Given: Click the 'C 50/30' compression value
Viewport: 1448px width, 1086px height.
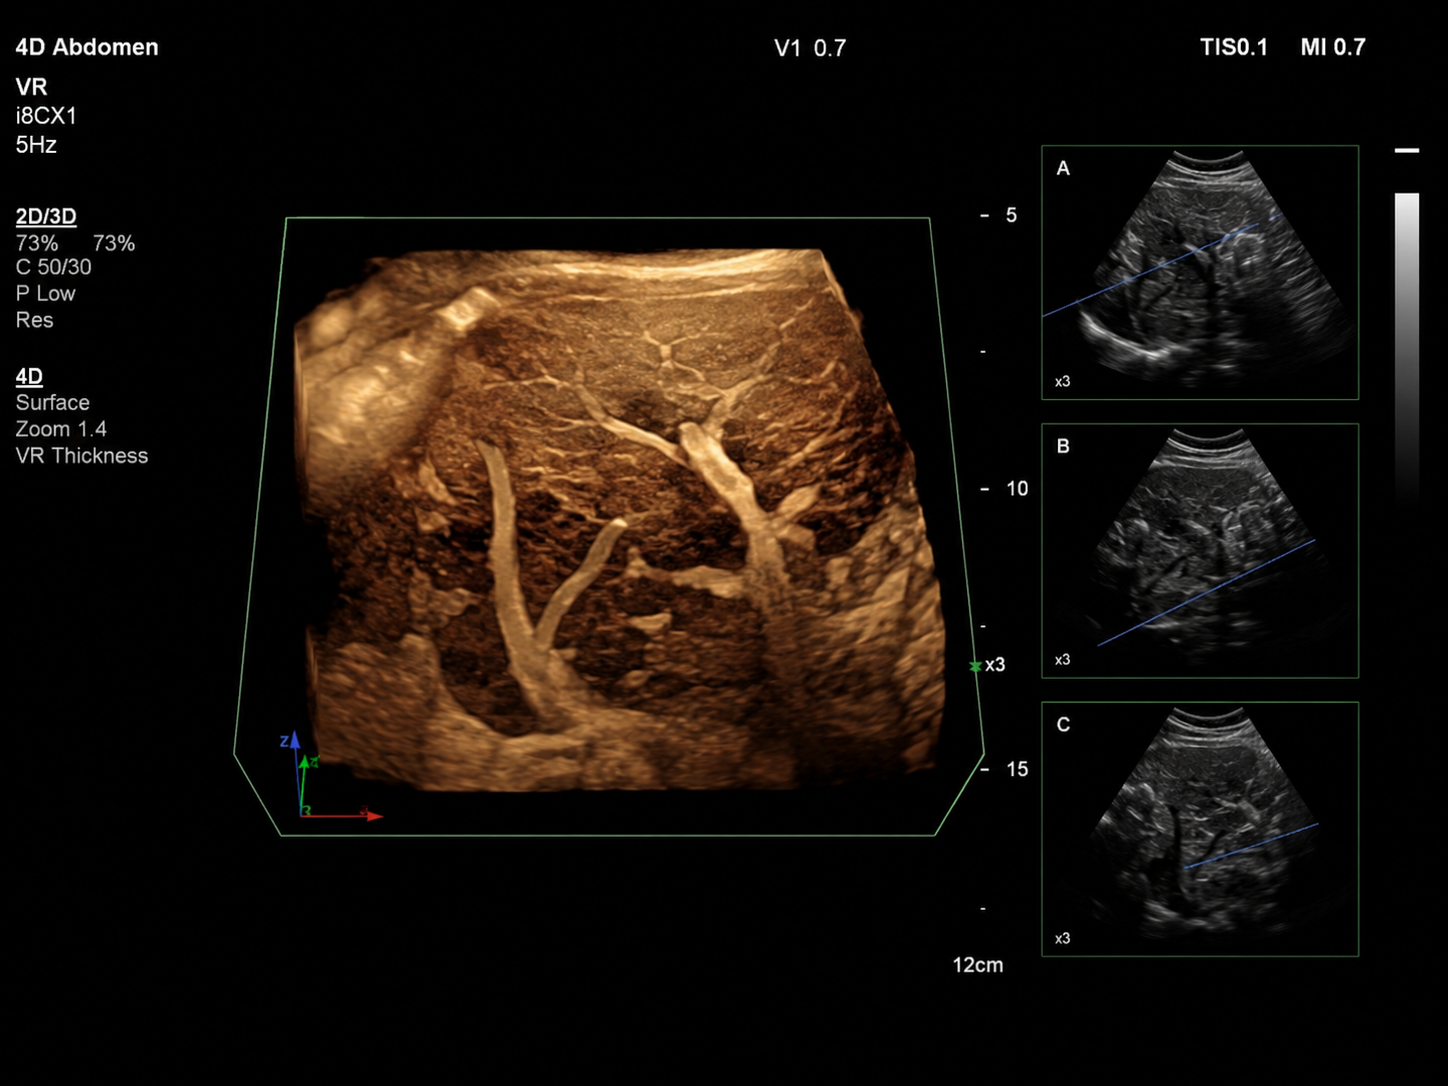Looking at the screenshot, I should (x=53, y=267).
